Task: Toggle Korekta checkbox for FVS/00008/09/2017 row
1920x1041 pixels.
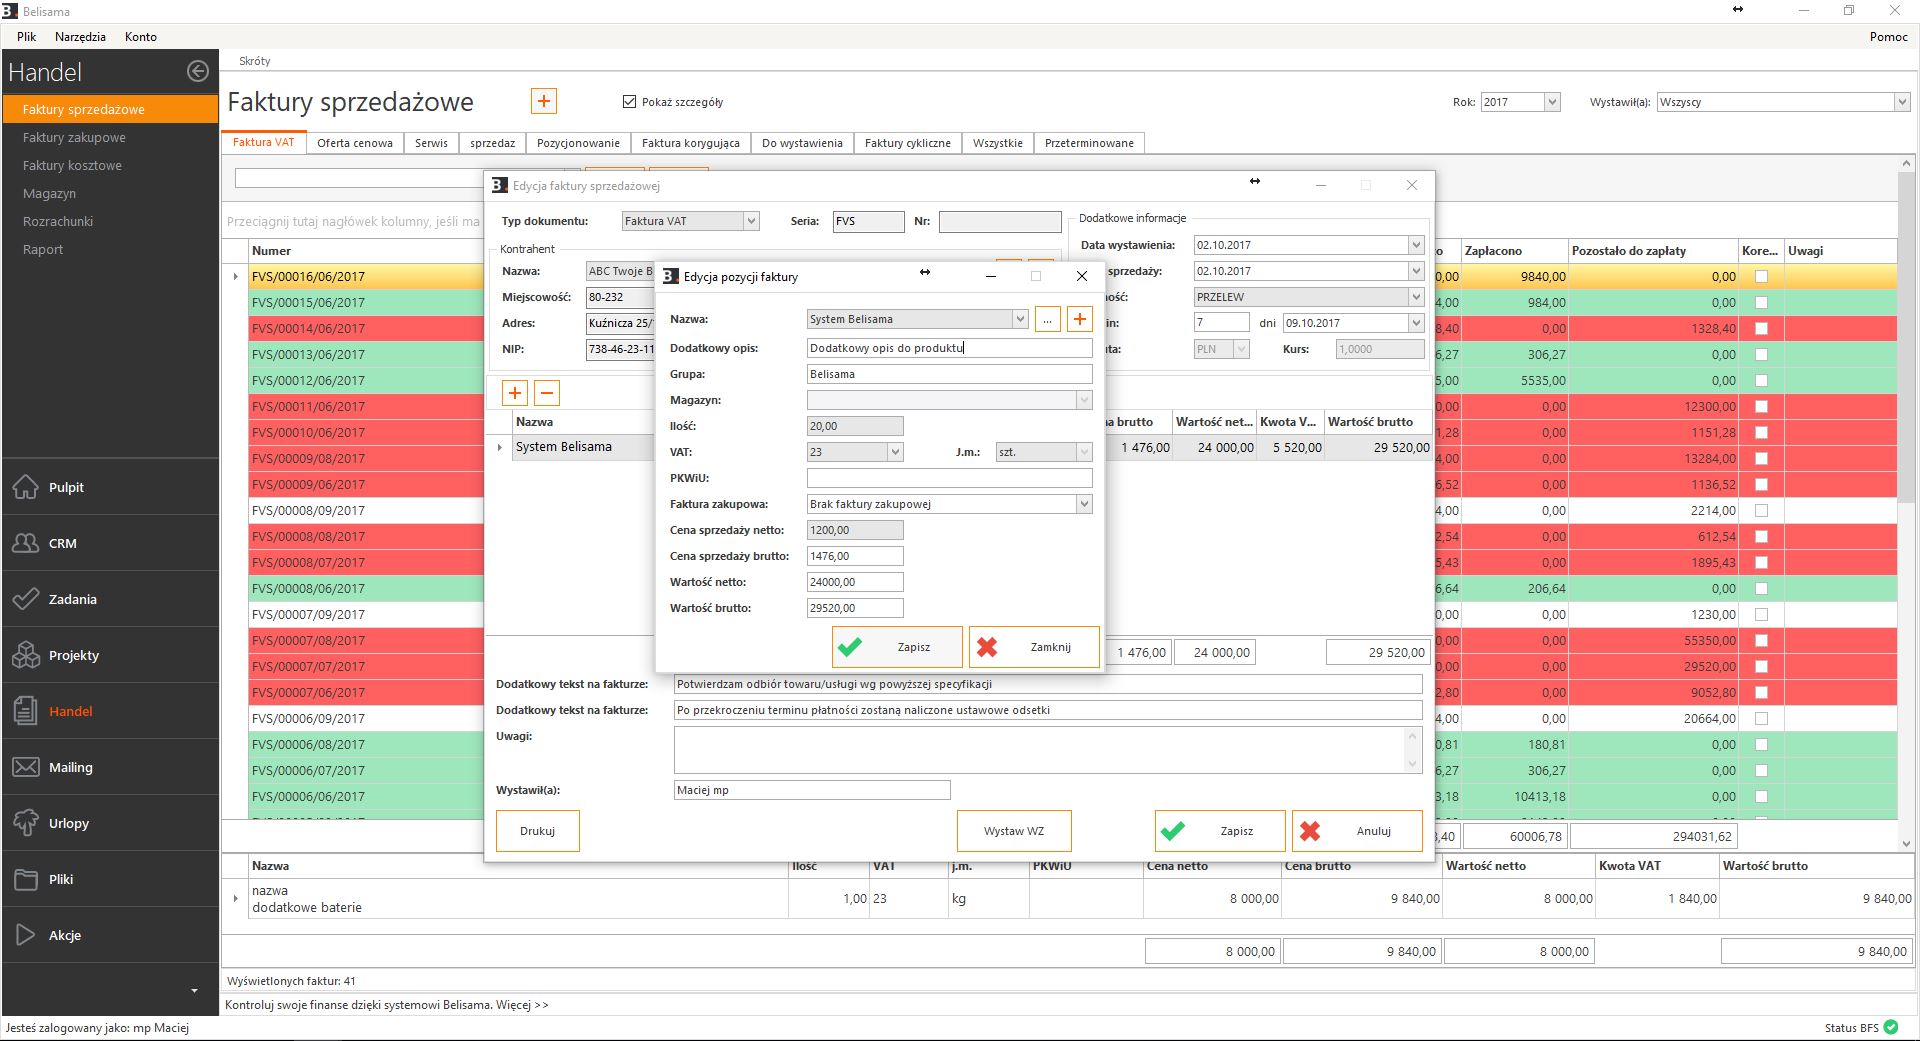Action: point(1761,510)
